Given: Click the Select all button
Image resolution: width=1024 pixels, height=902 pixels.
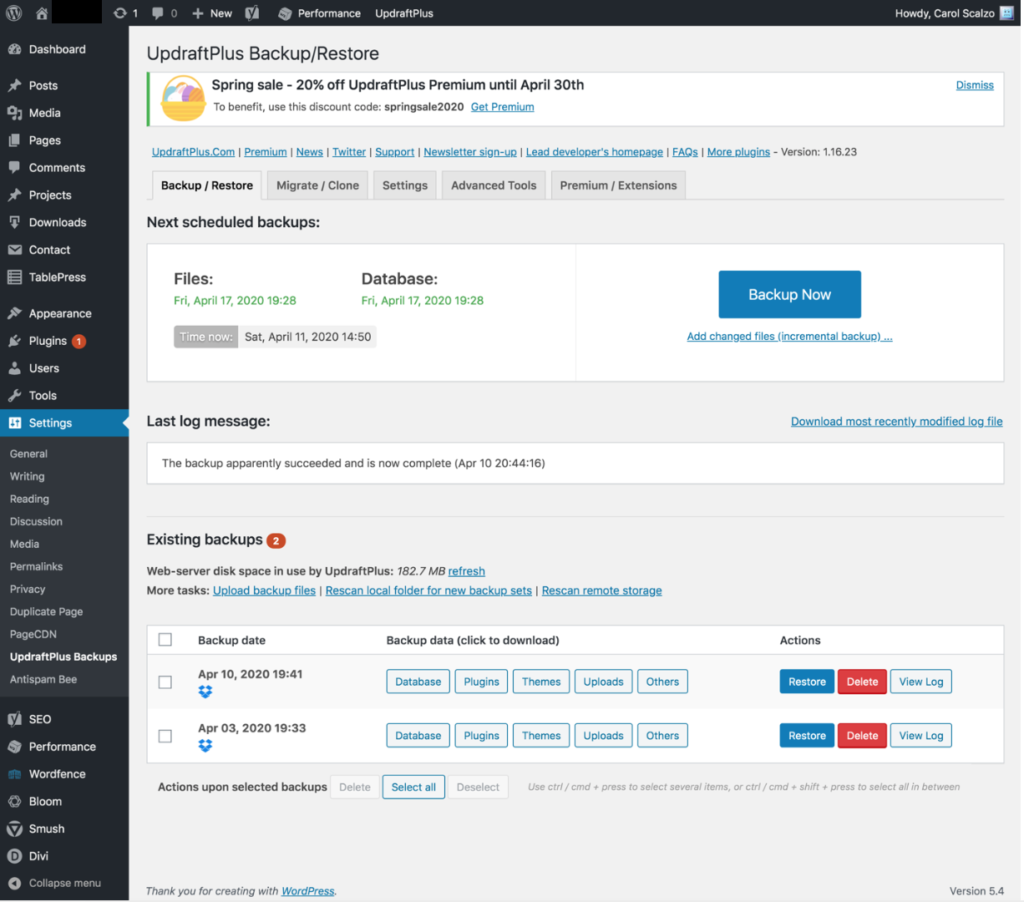Looking at the screenshot, I should point(413,787).
